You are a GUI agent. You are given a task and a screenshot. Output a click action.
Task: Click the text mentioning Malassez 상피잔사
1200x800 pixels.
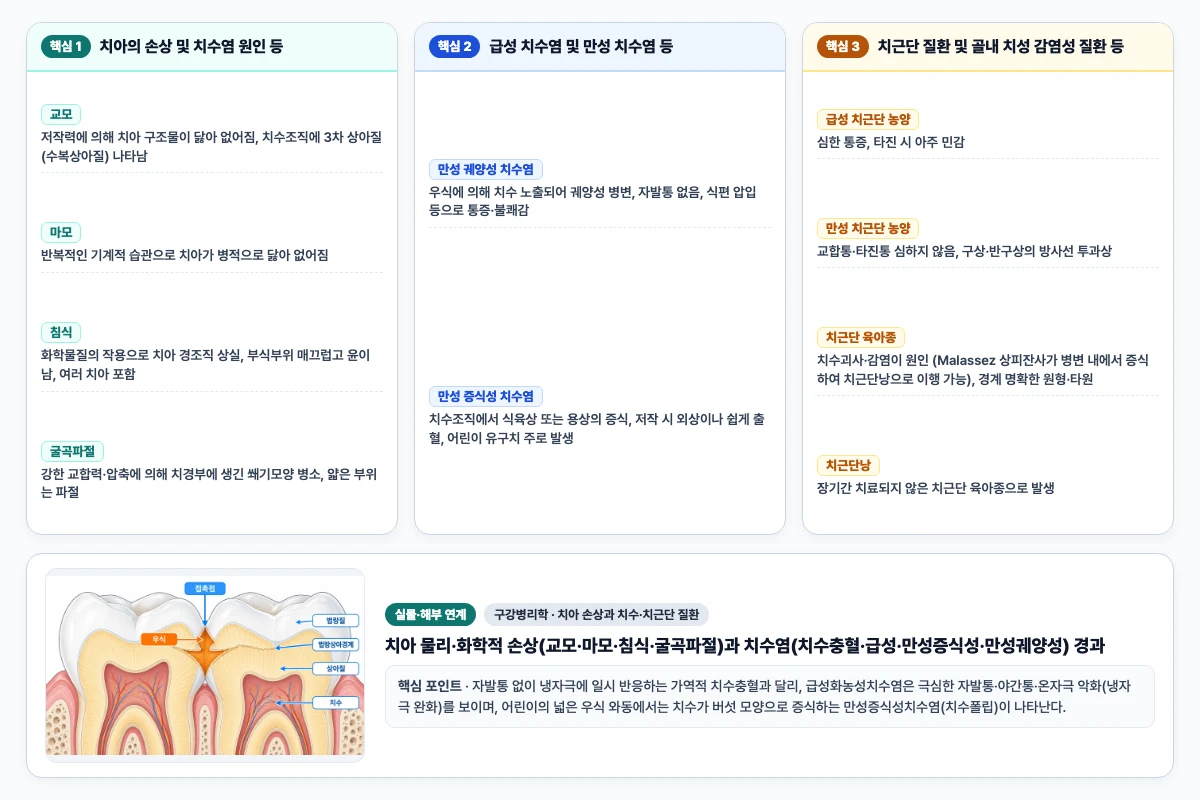[983, 369]
